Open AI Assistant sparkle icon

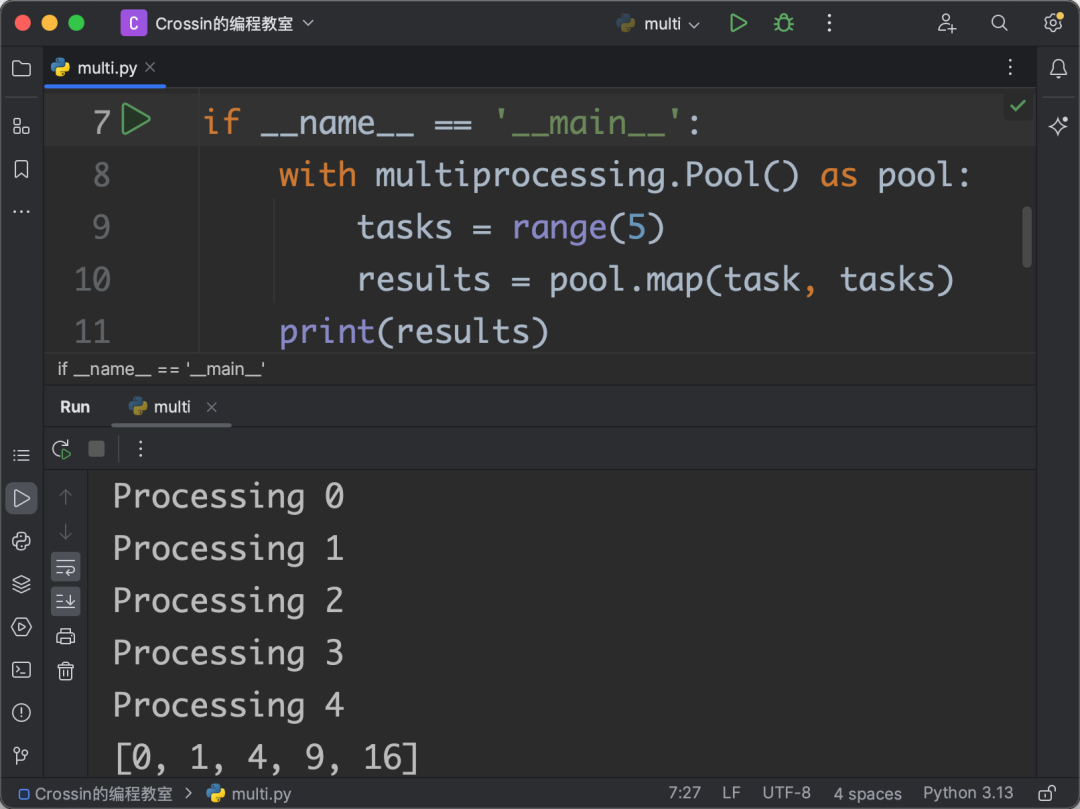[1059, 126]
